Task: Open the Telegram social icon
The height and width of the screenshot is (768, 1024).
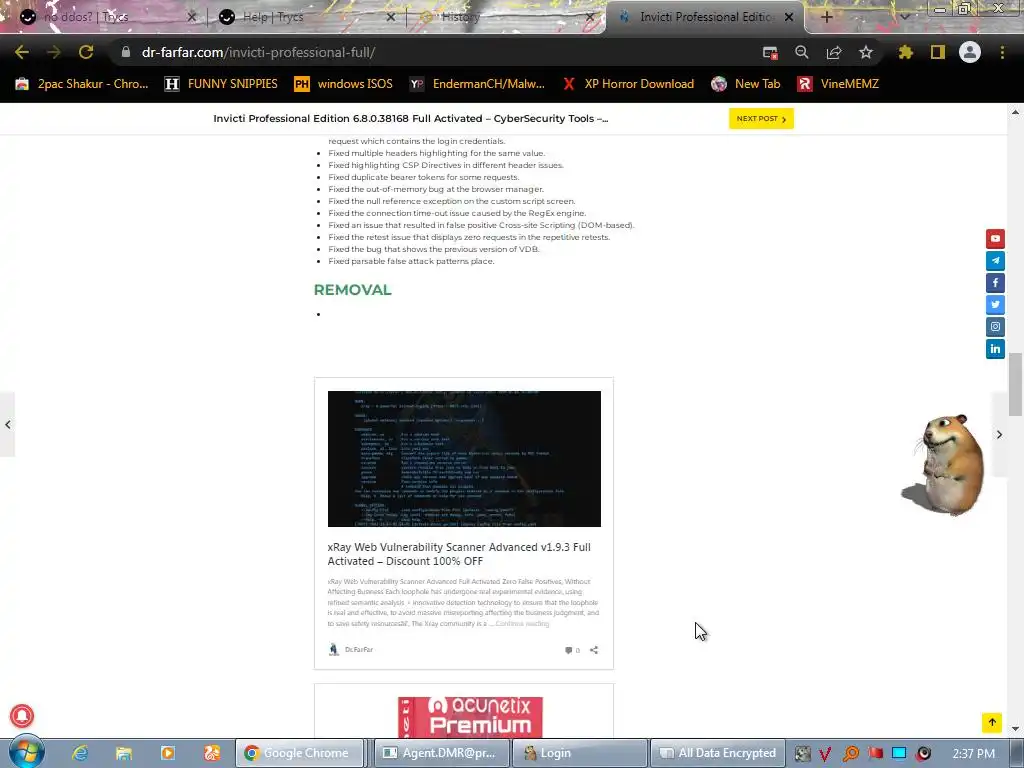Action: tap(995, 261)
